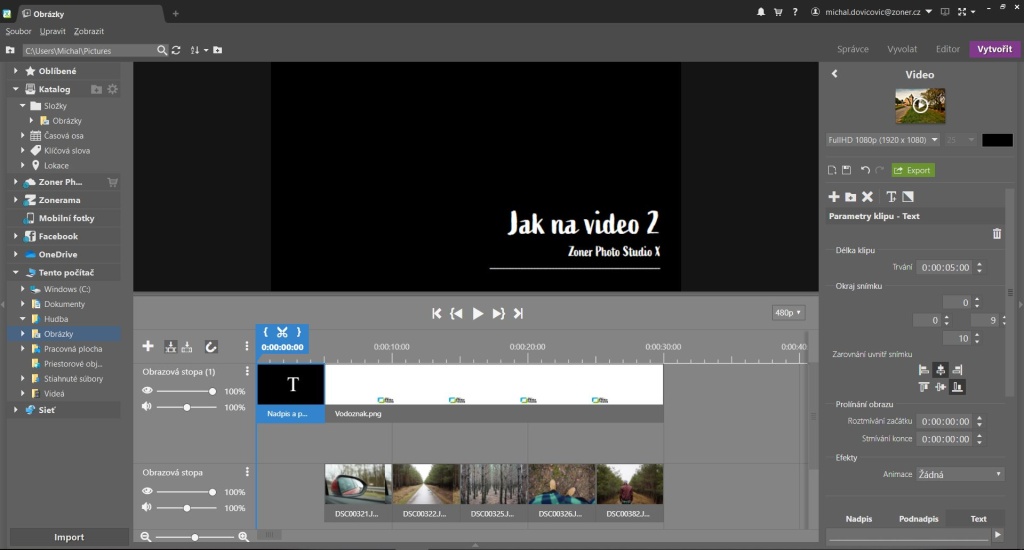Play the video preview
The image size is (1024, 550).
point(477,314)
